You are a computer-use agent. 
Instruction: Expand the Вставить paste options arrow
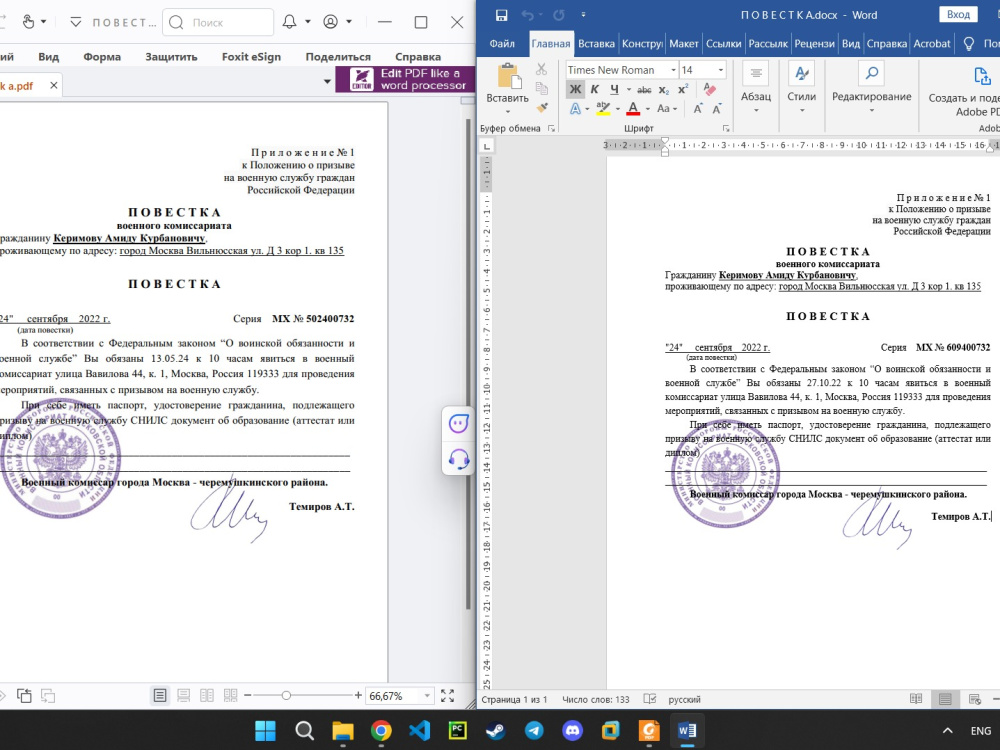(x=508, y=112)
